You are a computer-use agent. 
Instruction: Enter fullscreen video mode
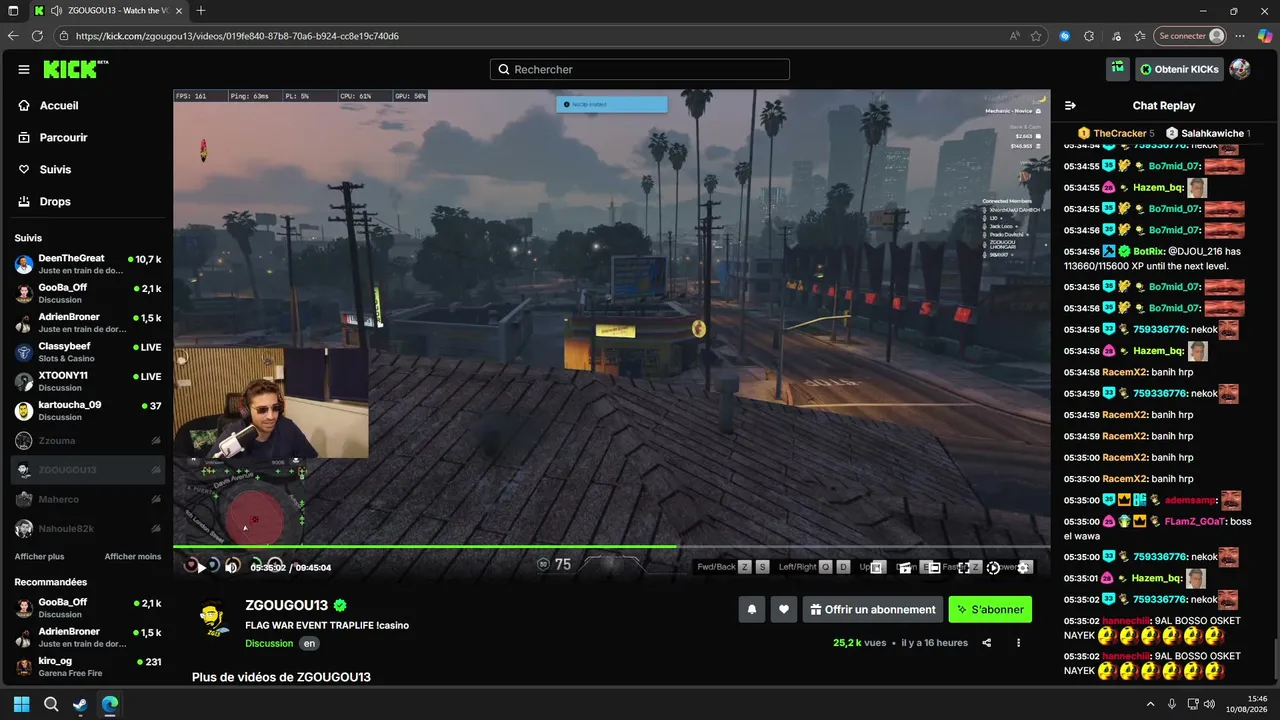[964, 567]
